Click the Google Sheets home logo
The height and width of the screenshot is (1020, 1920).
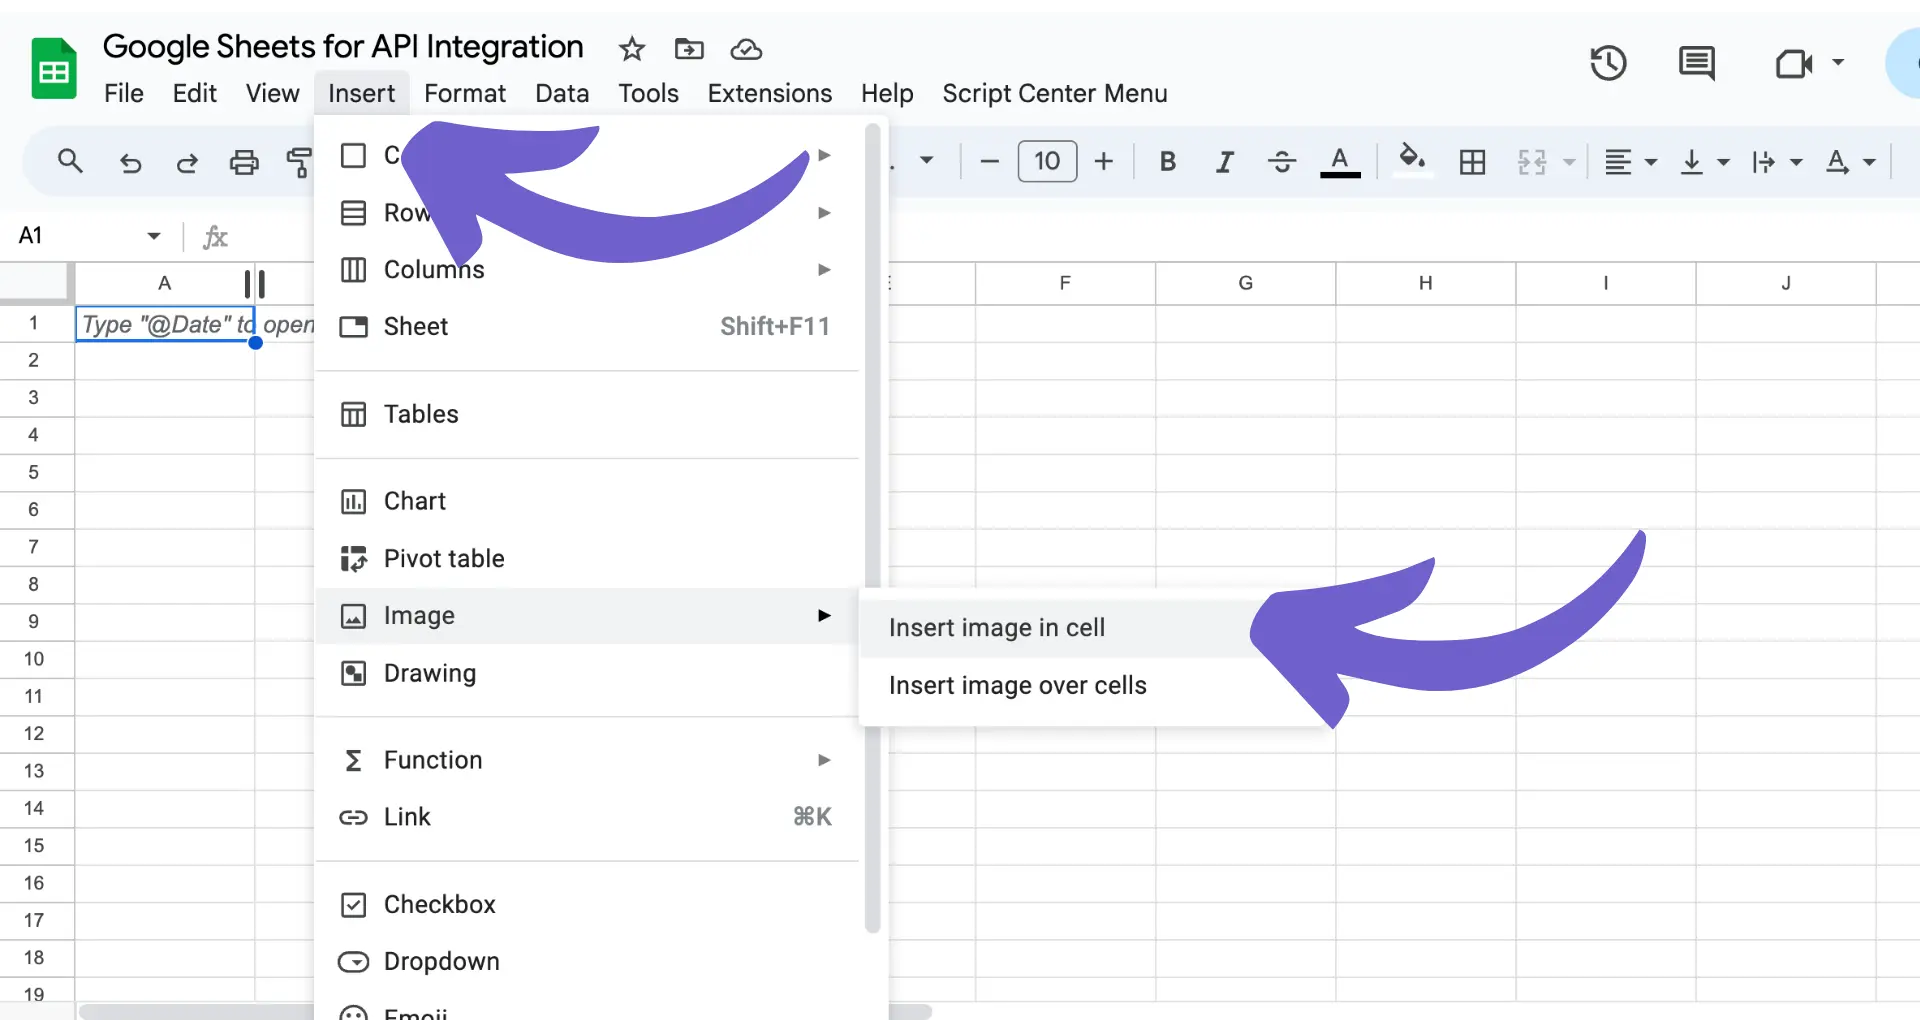pos(54,68)
